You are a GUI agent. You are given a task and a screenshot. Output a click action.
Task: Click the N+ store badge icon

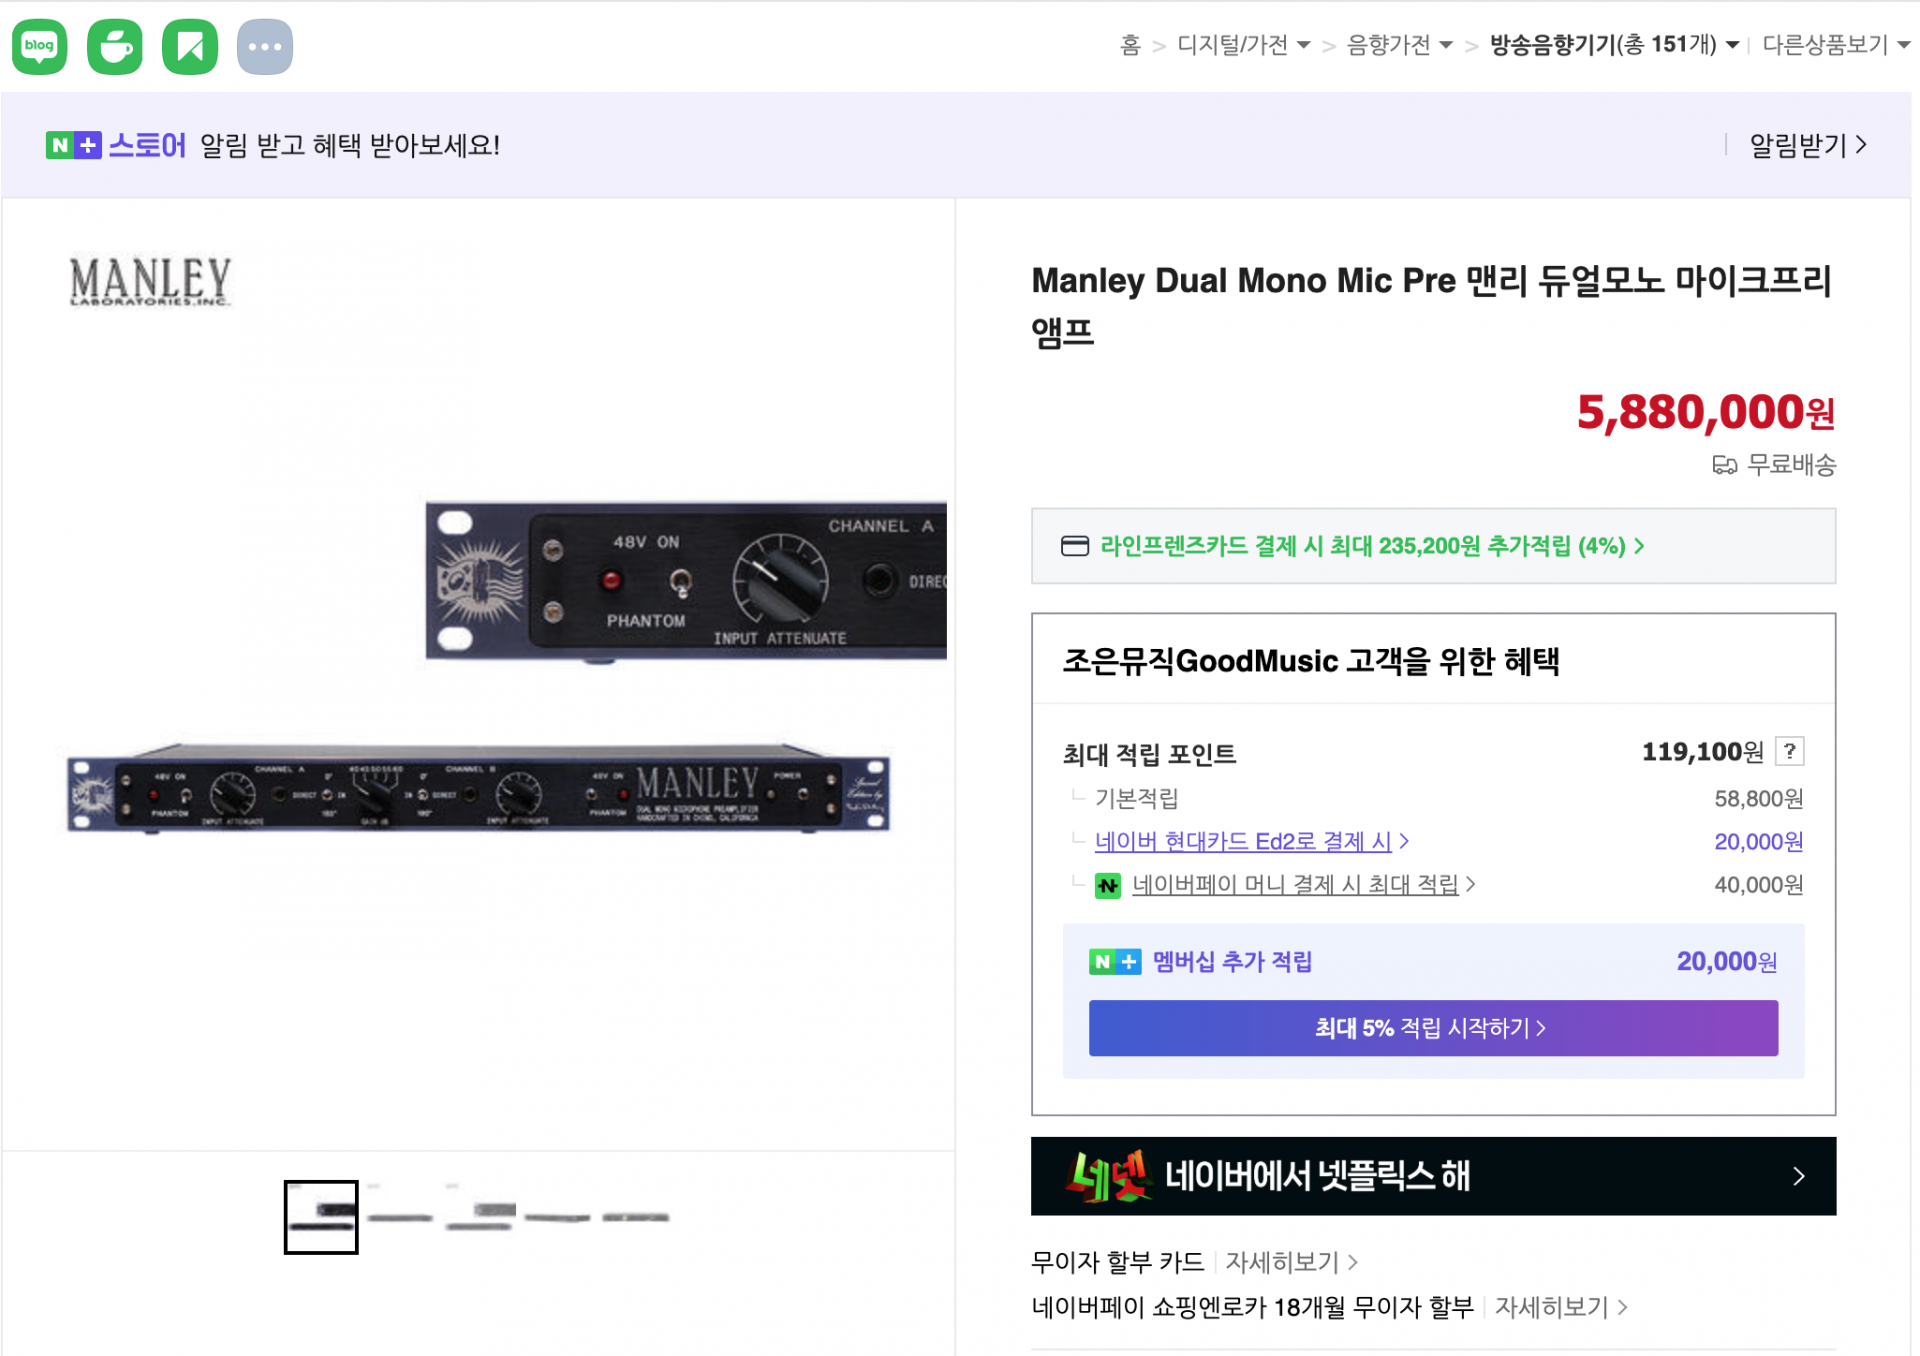click(73, 145)
